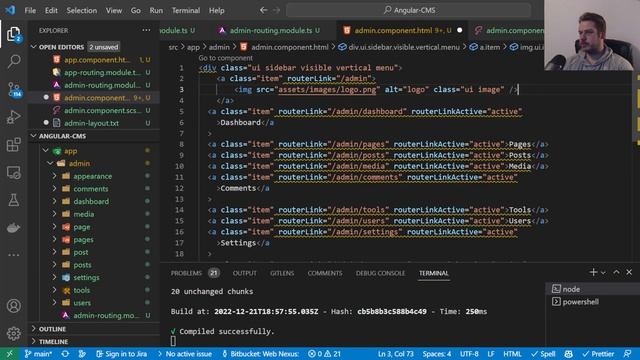This screenshot has width=640, height=360.
Task: Switch to the Output panel tab
Action: pyautogui.click(x=244, y=273)
